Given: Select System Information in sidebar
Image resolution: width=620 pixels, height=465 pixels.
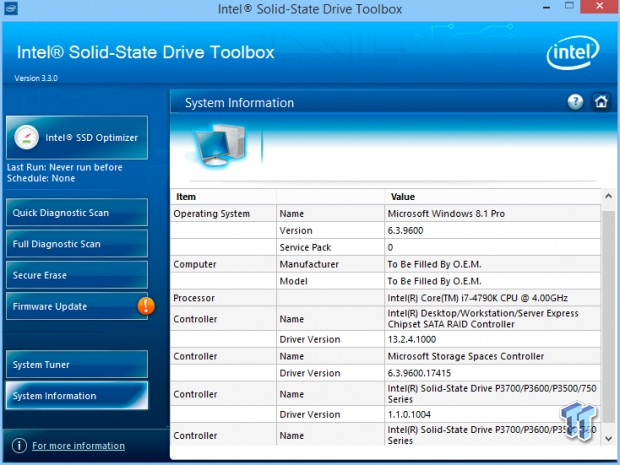Looking at the screenshot, I should (x=77, y=395).
